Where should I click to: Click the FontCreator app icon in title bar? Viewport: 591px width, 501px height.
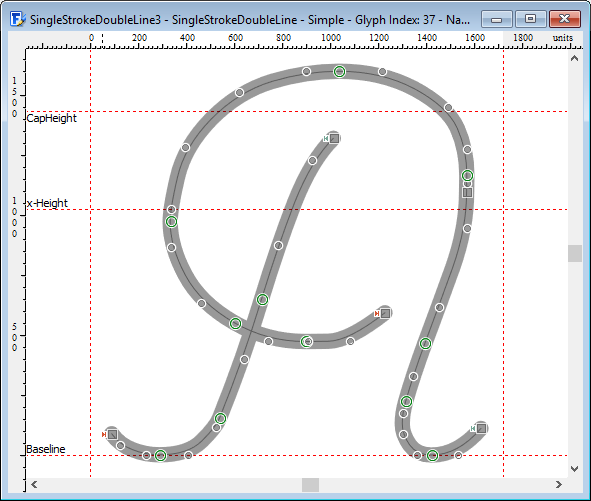click(x=17, y=19)
